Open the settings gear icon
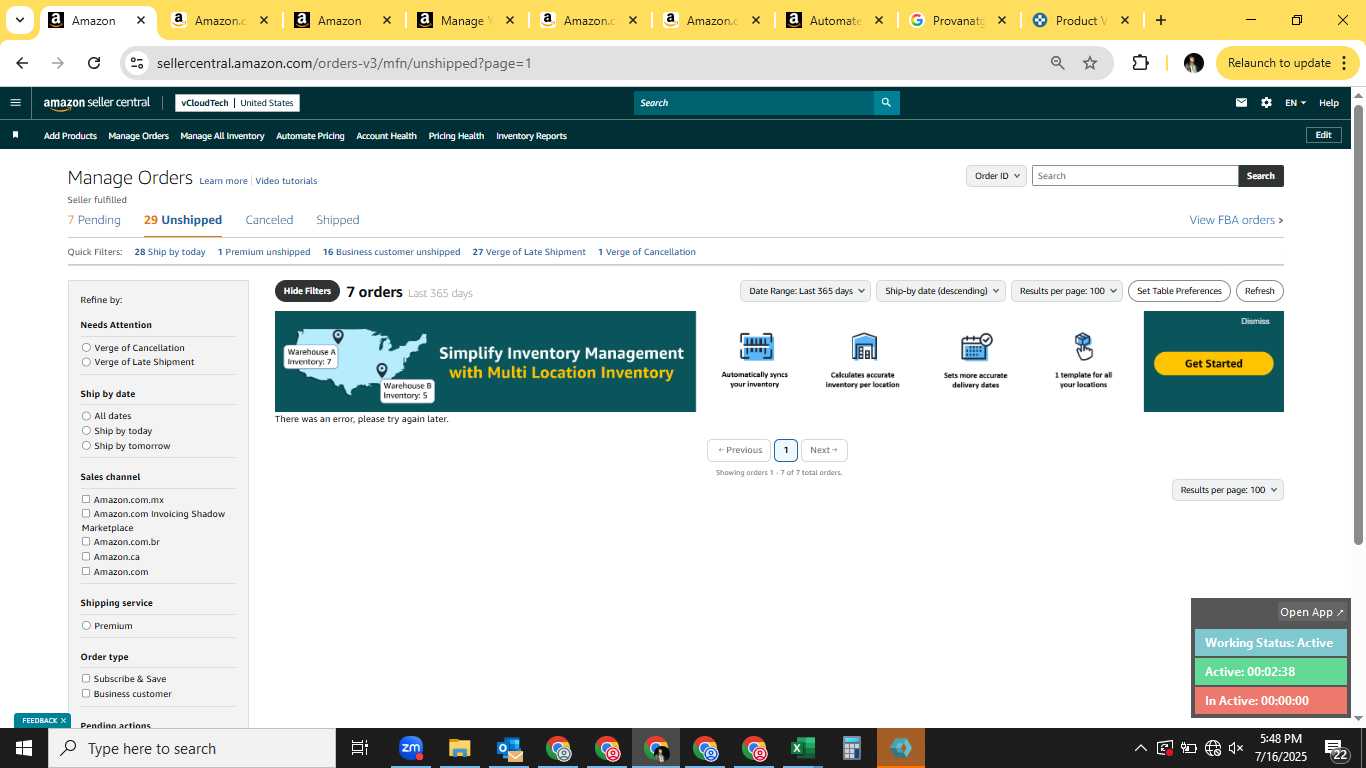The image size is (1366, 768). (1266, 103)
